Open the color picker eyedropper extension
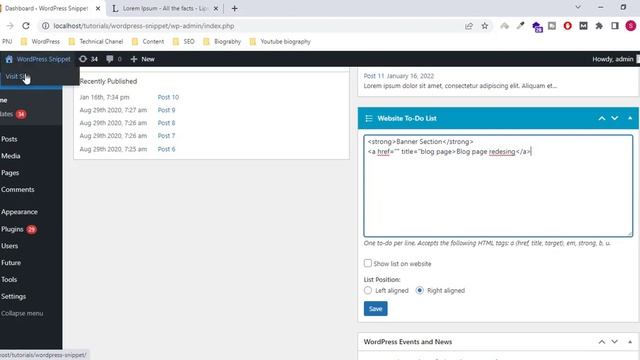640x360 pixels. pyautogui.click(x=520, y=26)
